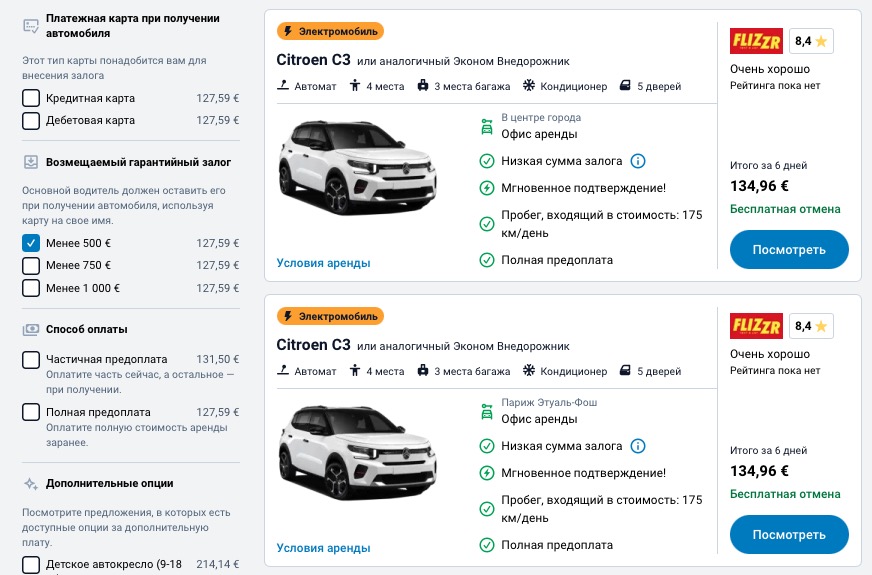Click the second Citroen C3 title

(x=313, y=345)
